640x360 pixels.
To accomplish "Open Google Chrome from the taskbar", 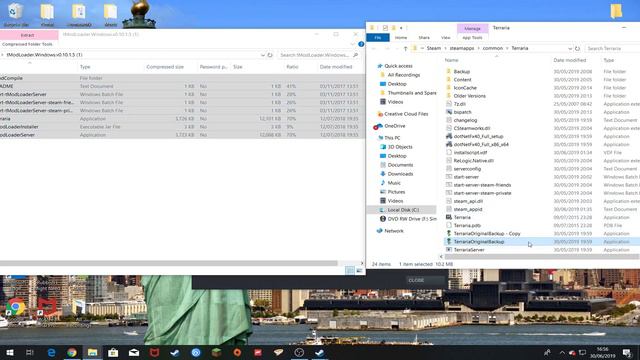I will point(72,353).
